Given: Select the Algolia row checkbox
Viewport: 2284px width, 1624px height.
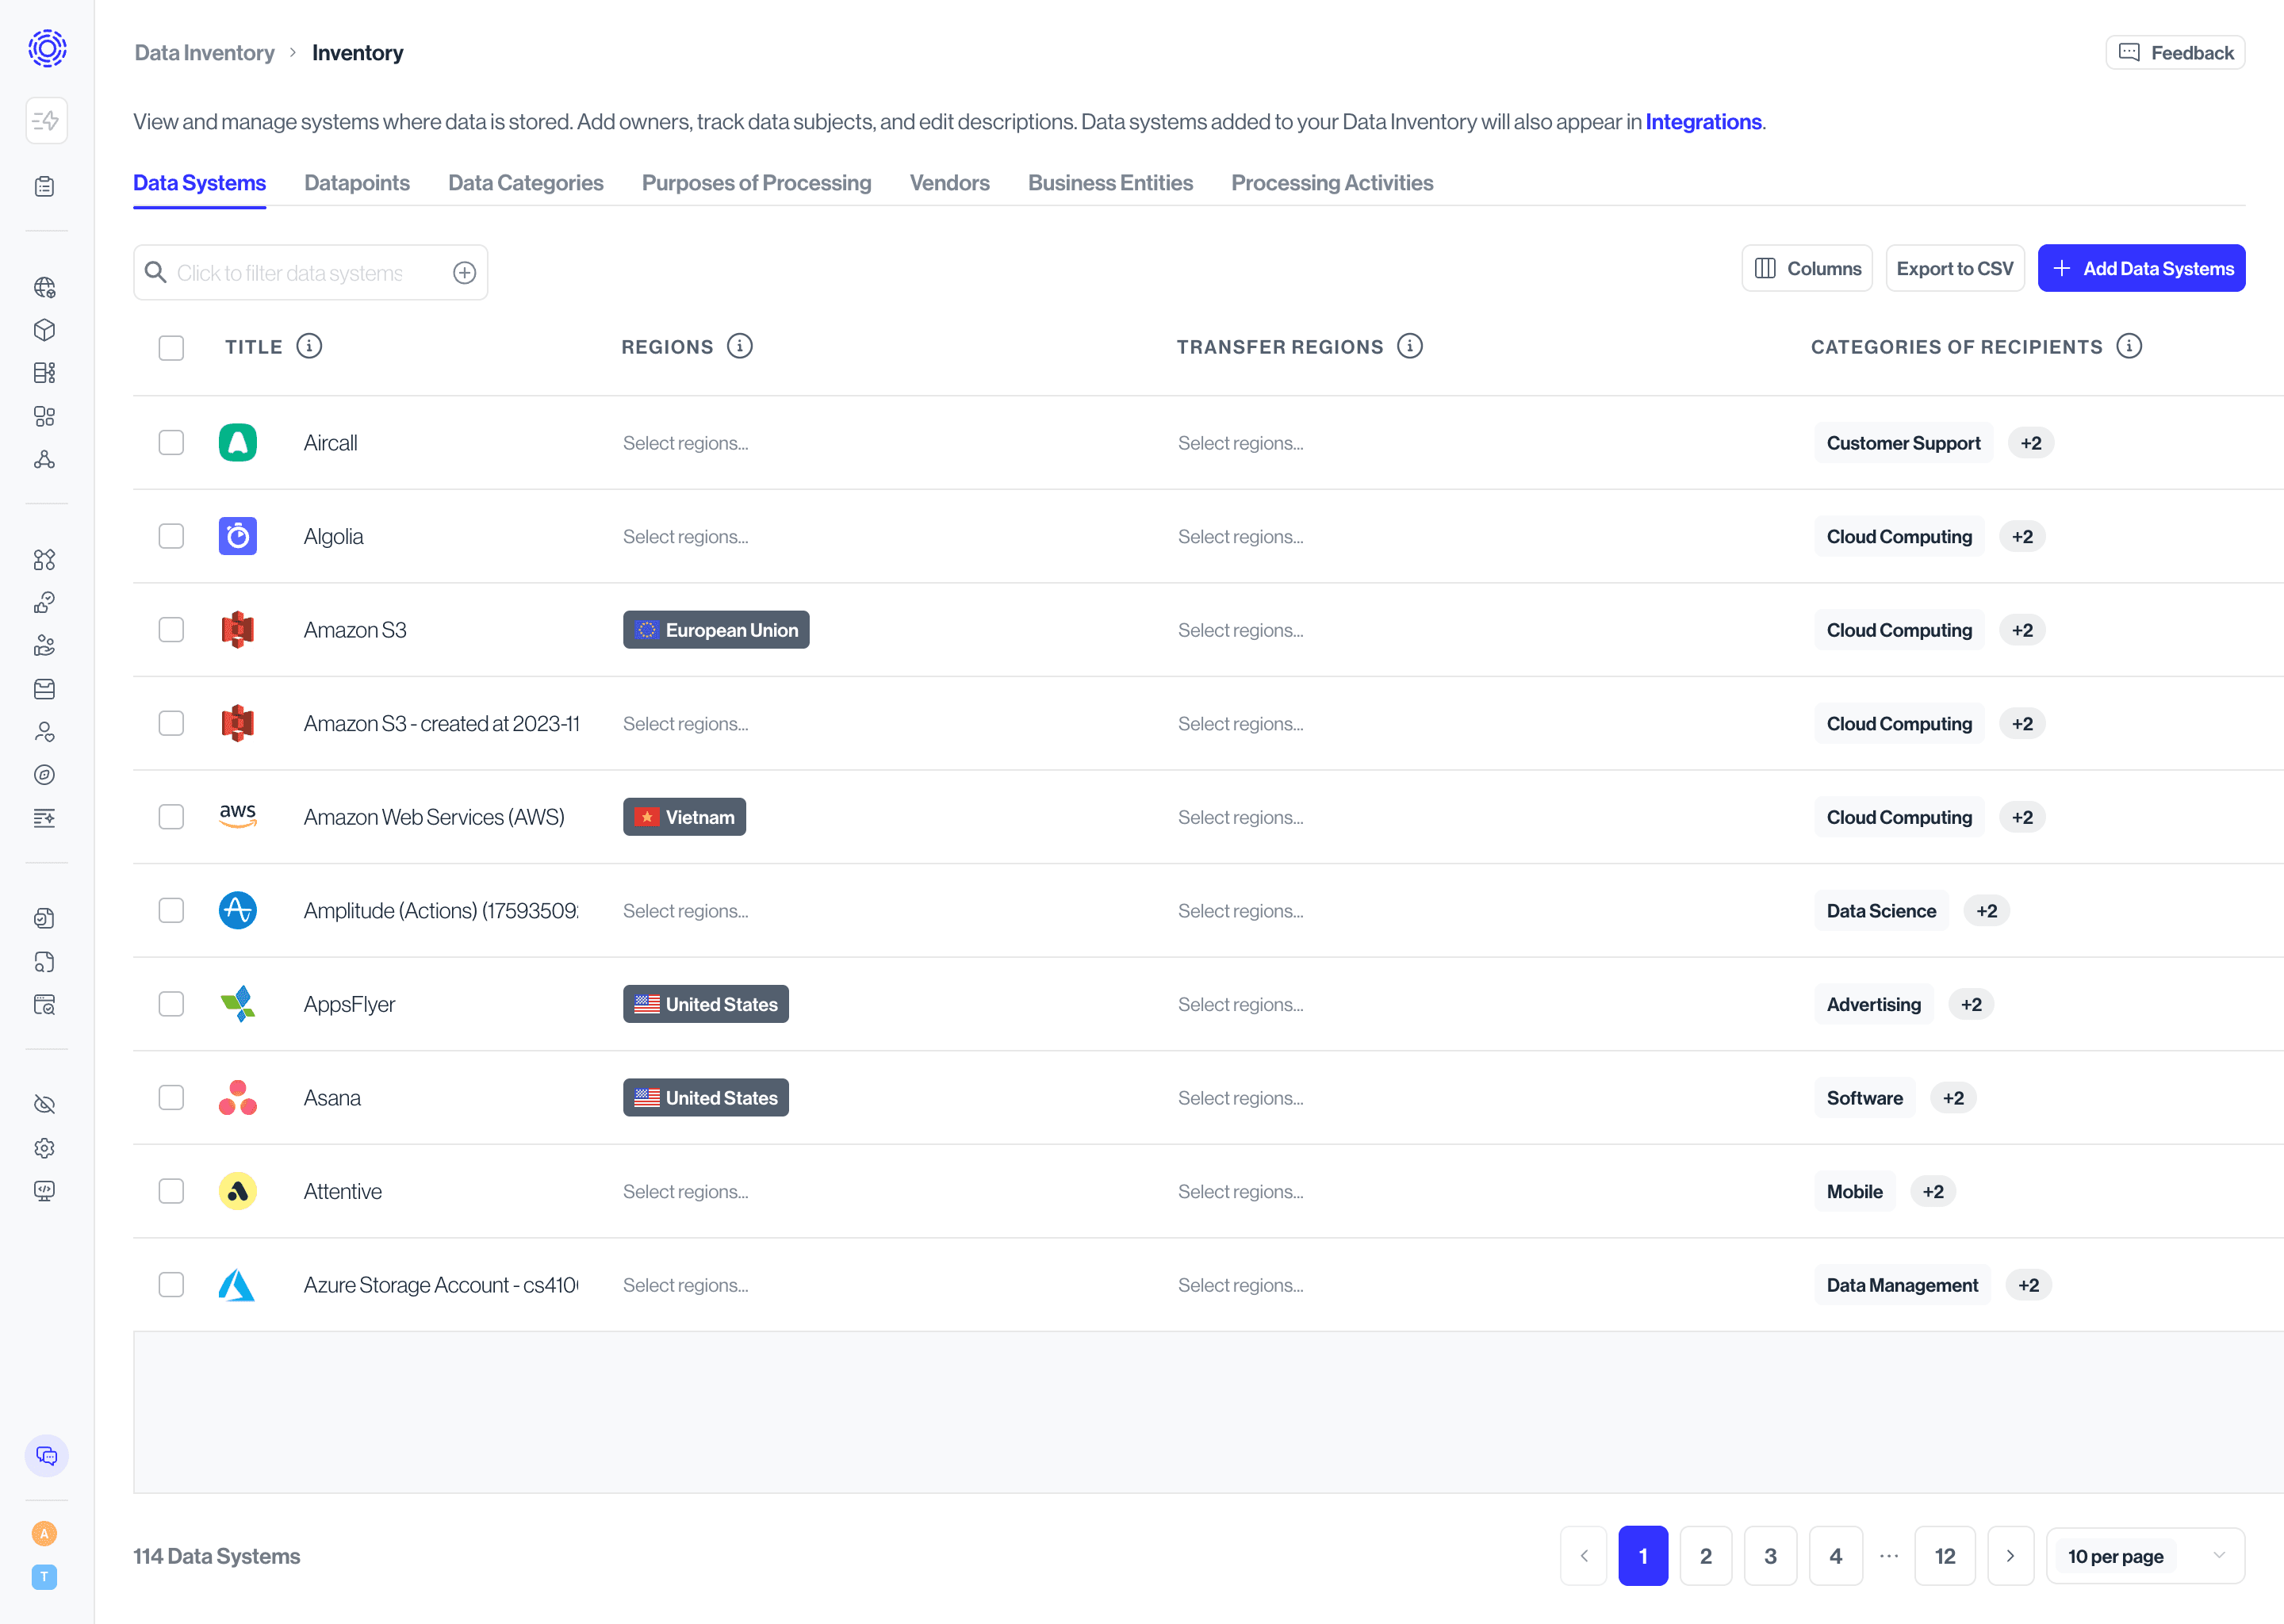Looking at the screenshot, I should click(x=172, y=537).
